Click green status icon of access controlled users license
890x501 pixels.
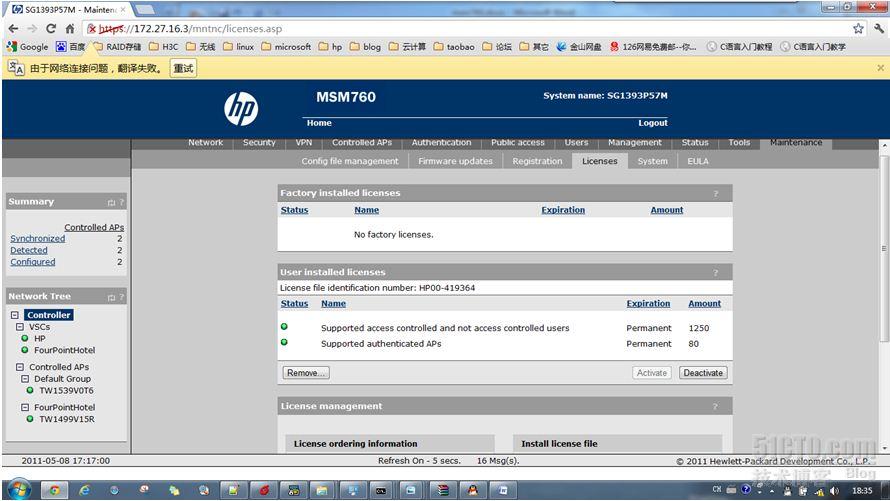point(284,327)
